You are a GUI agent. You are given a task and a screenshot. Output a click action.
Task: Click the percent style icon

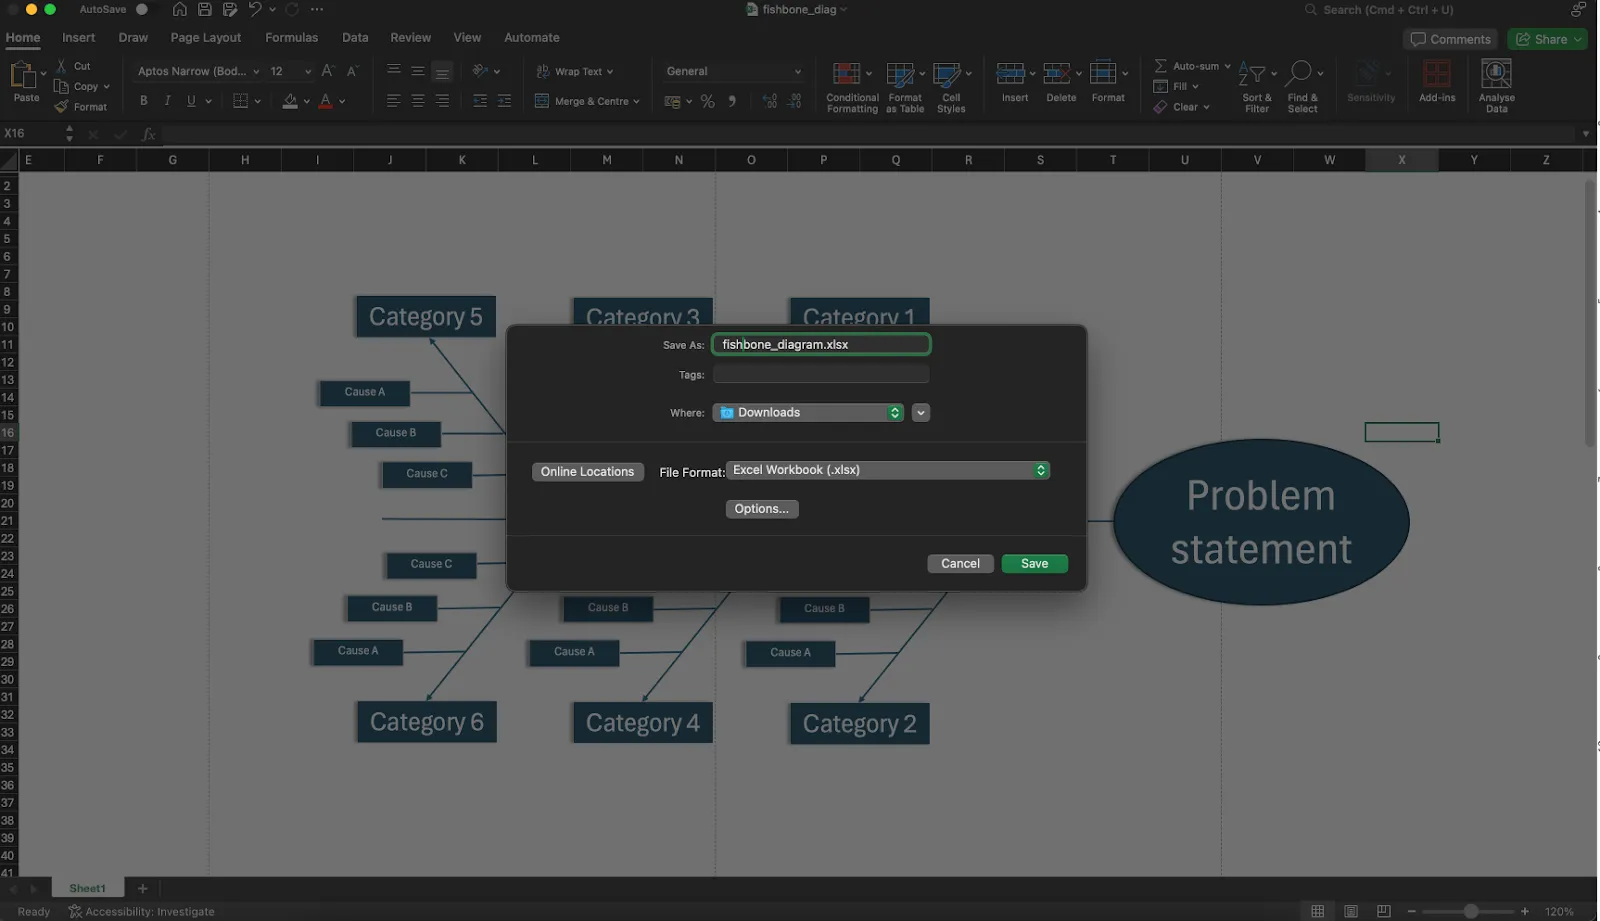707,101
